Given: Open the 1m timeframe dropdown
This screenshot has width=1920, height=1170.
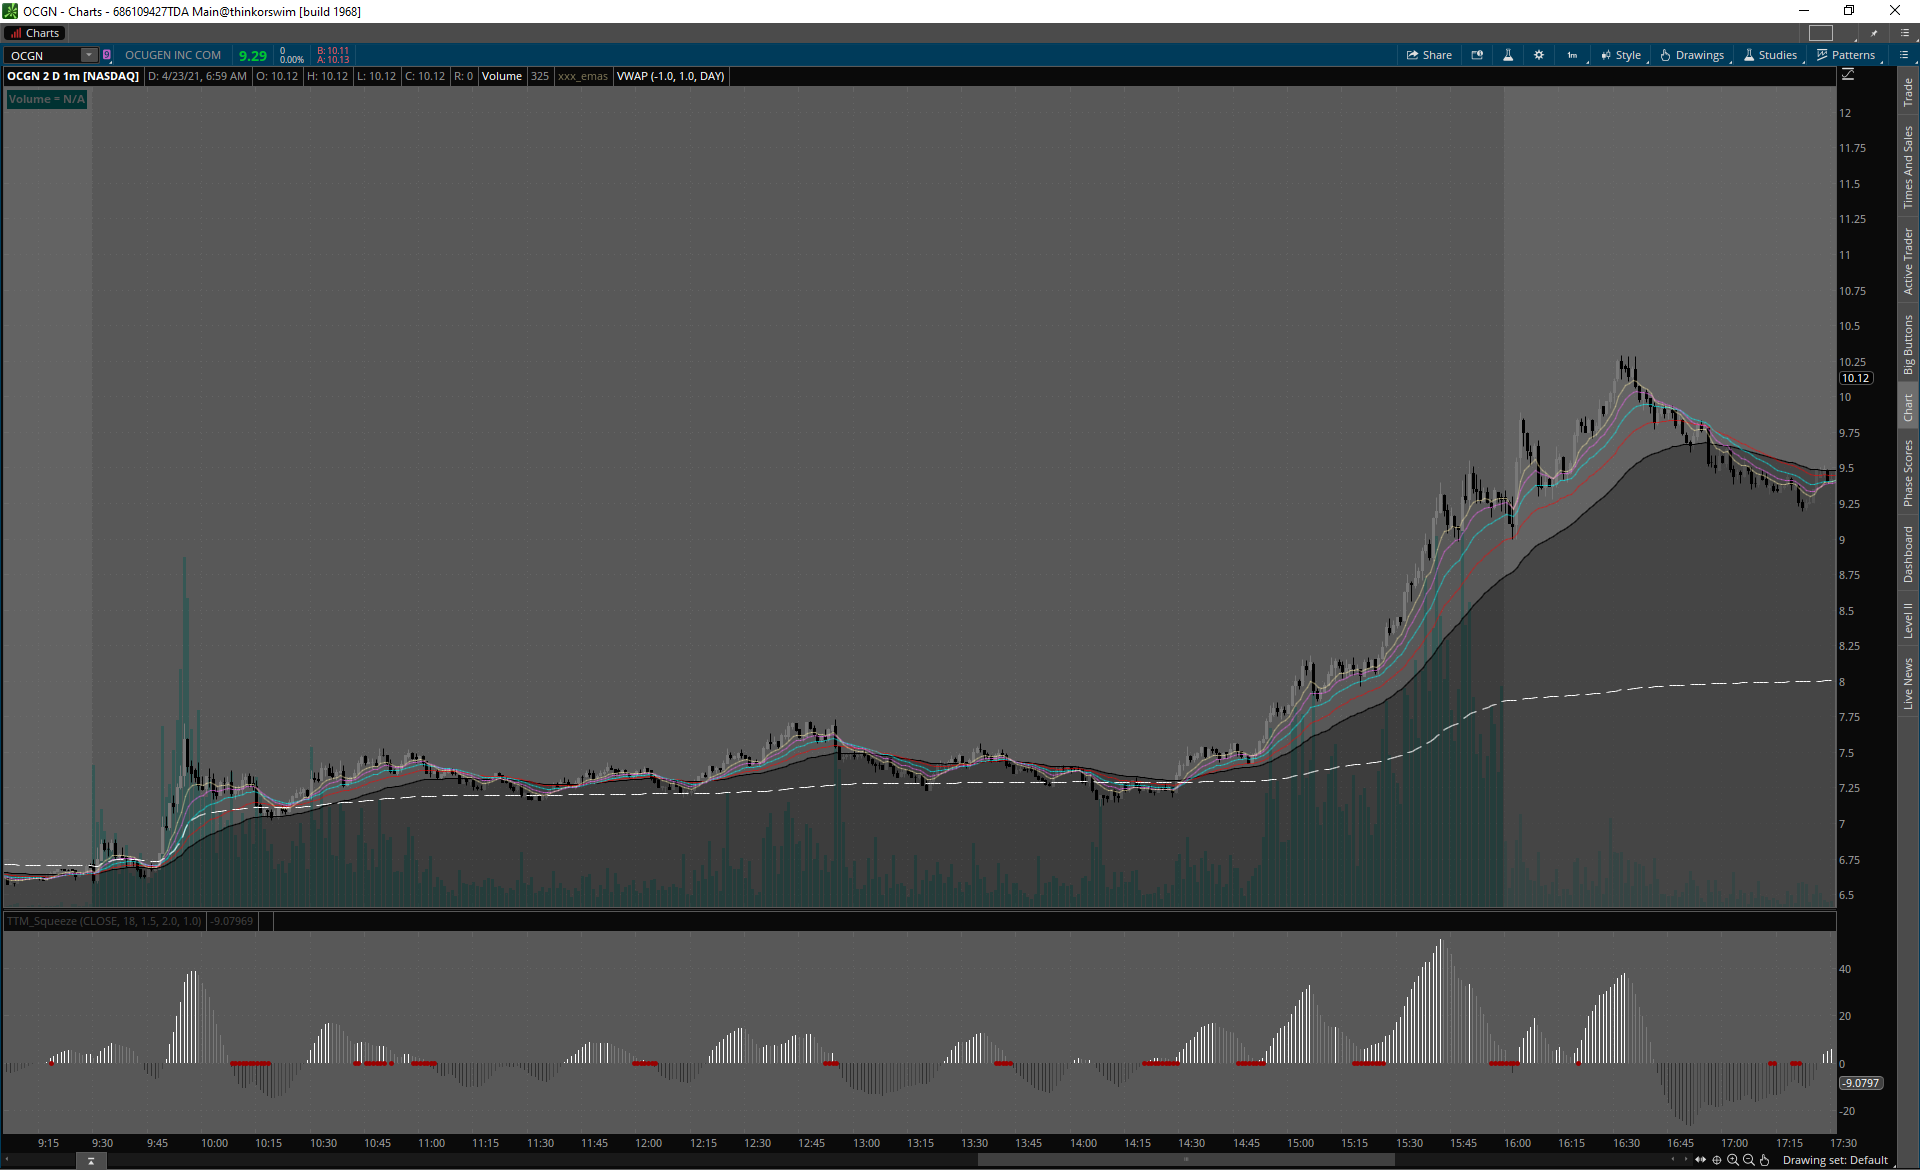Looking at the screenshot, I should coord(1572,55).
